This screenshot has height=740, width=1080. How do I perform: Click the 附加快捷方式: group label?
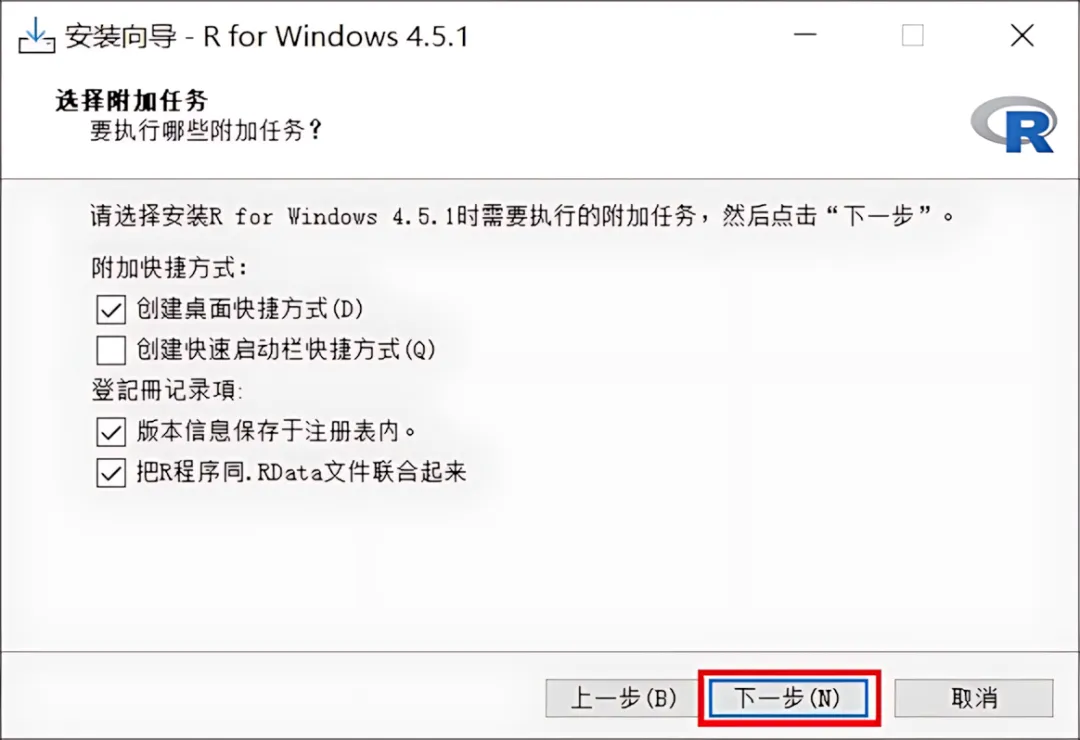point(169,268)
